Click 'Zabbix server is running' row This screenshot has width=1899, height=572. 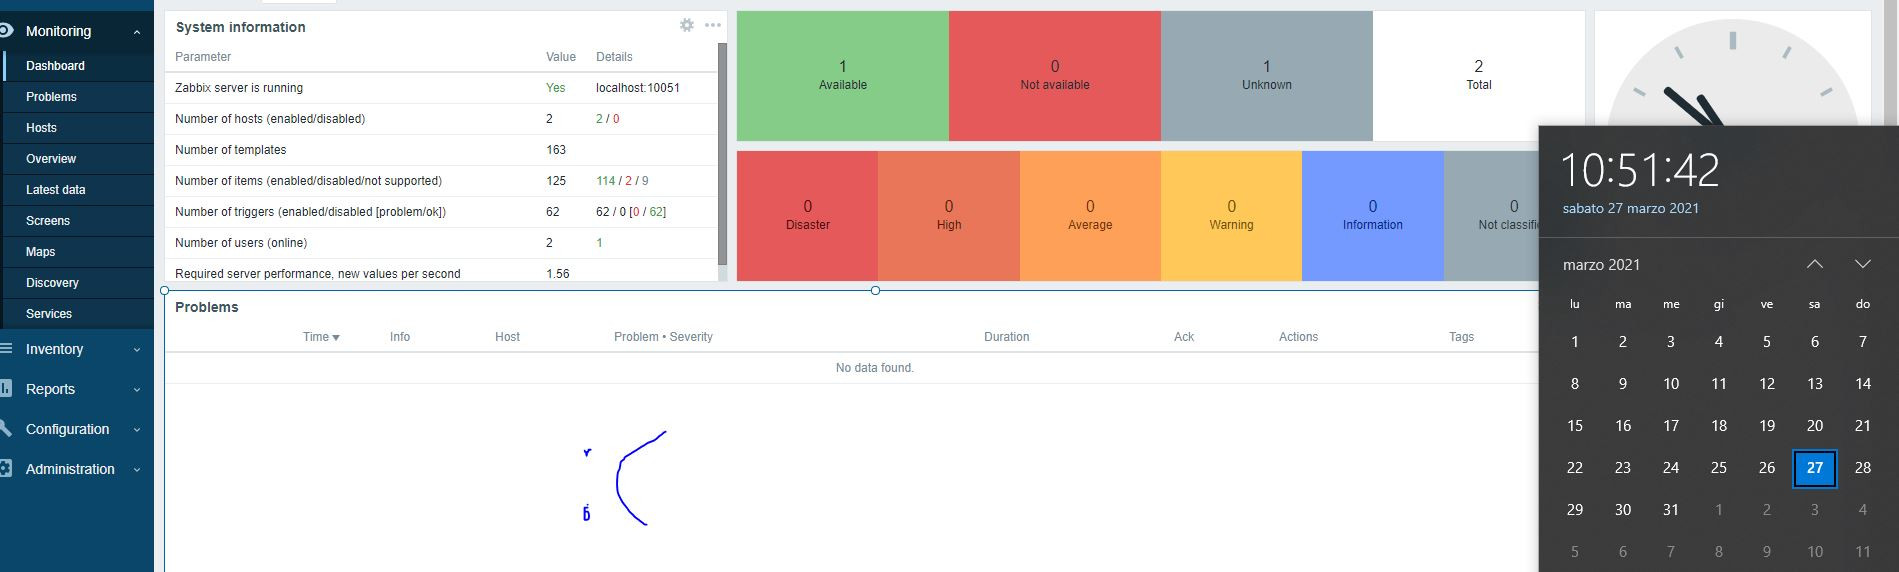pyautogui.click(x=441, y=88)
